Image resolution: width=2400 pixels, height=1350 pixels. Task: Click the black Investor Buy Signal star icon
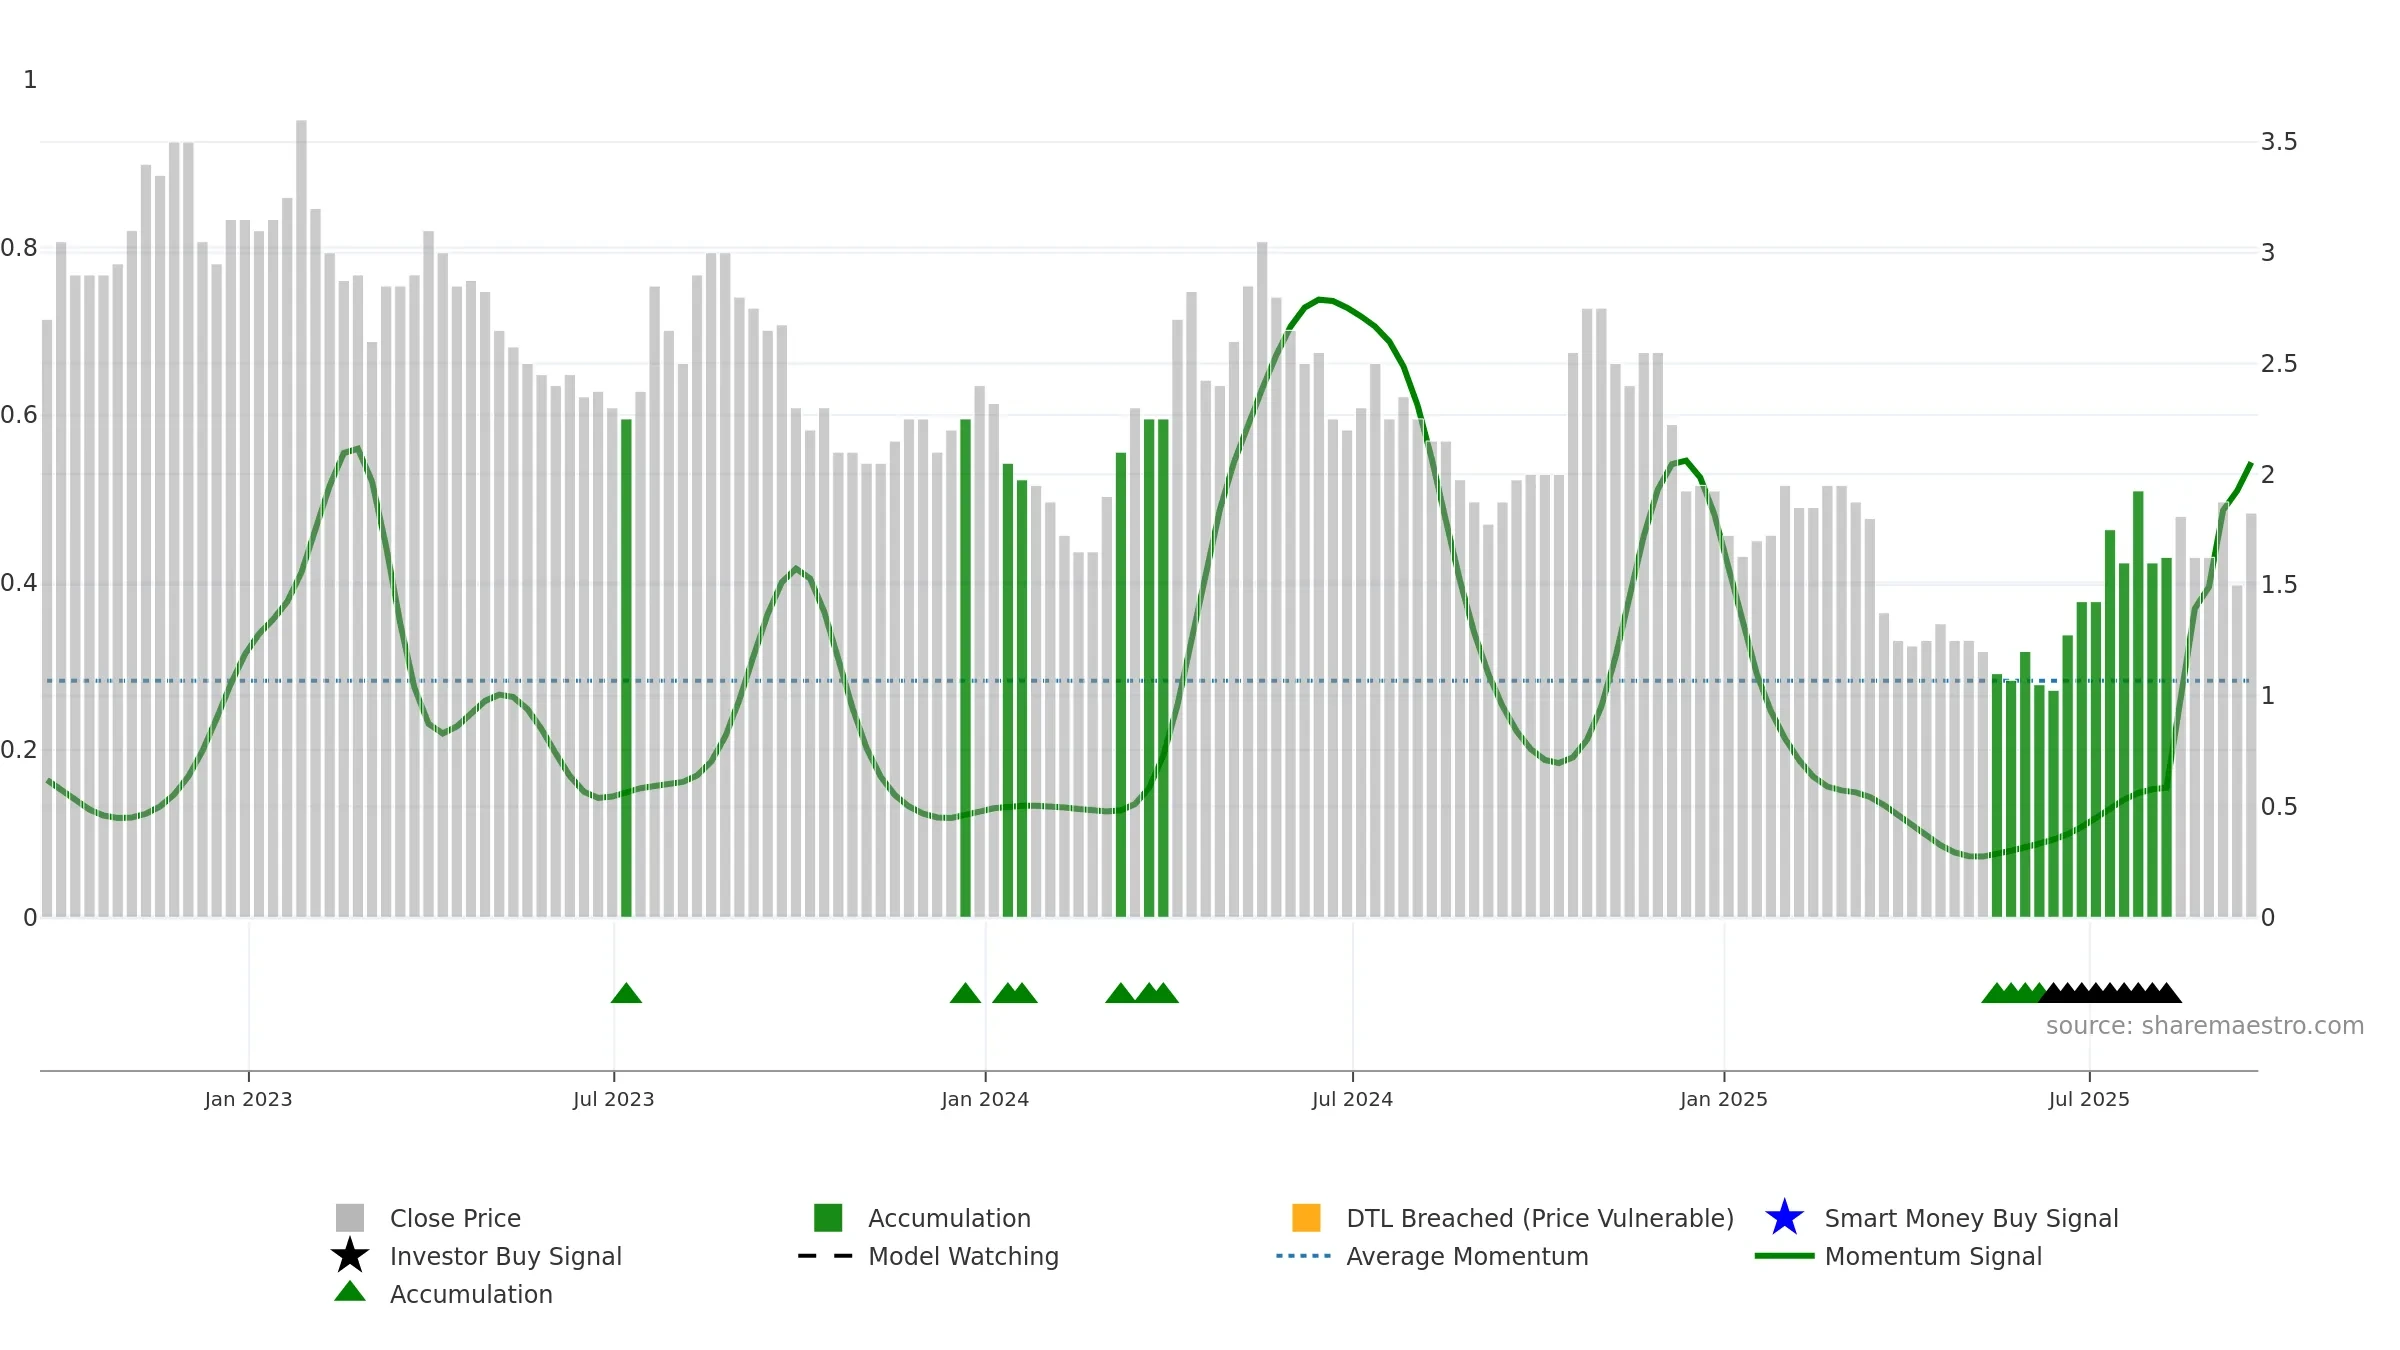(350, 1256)
